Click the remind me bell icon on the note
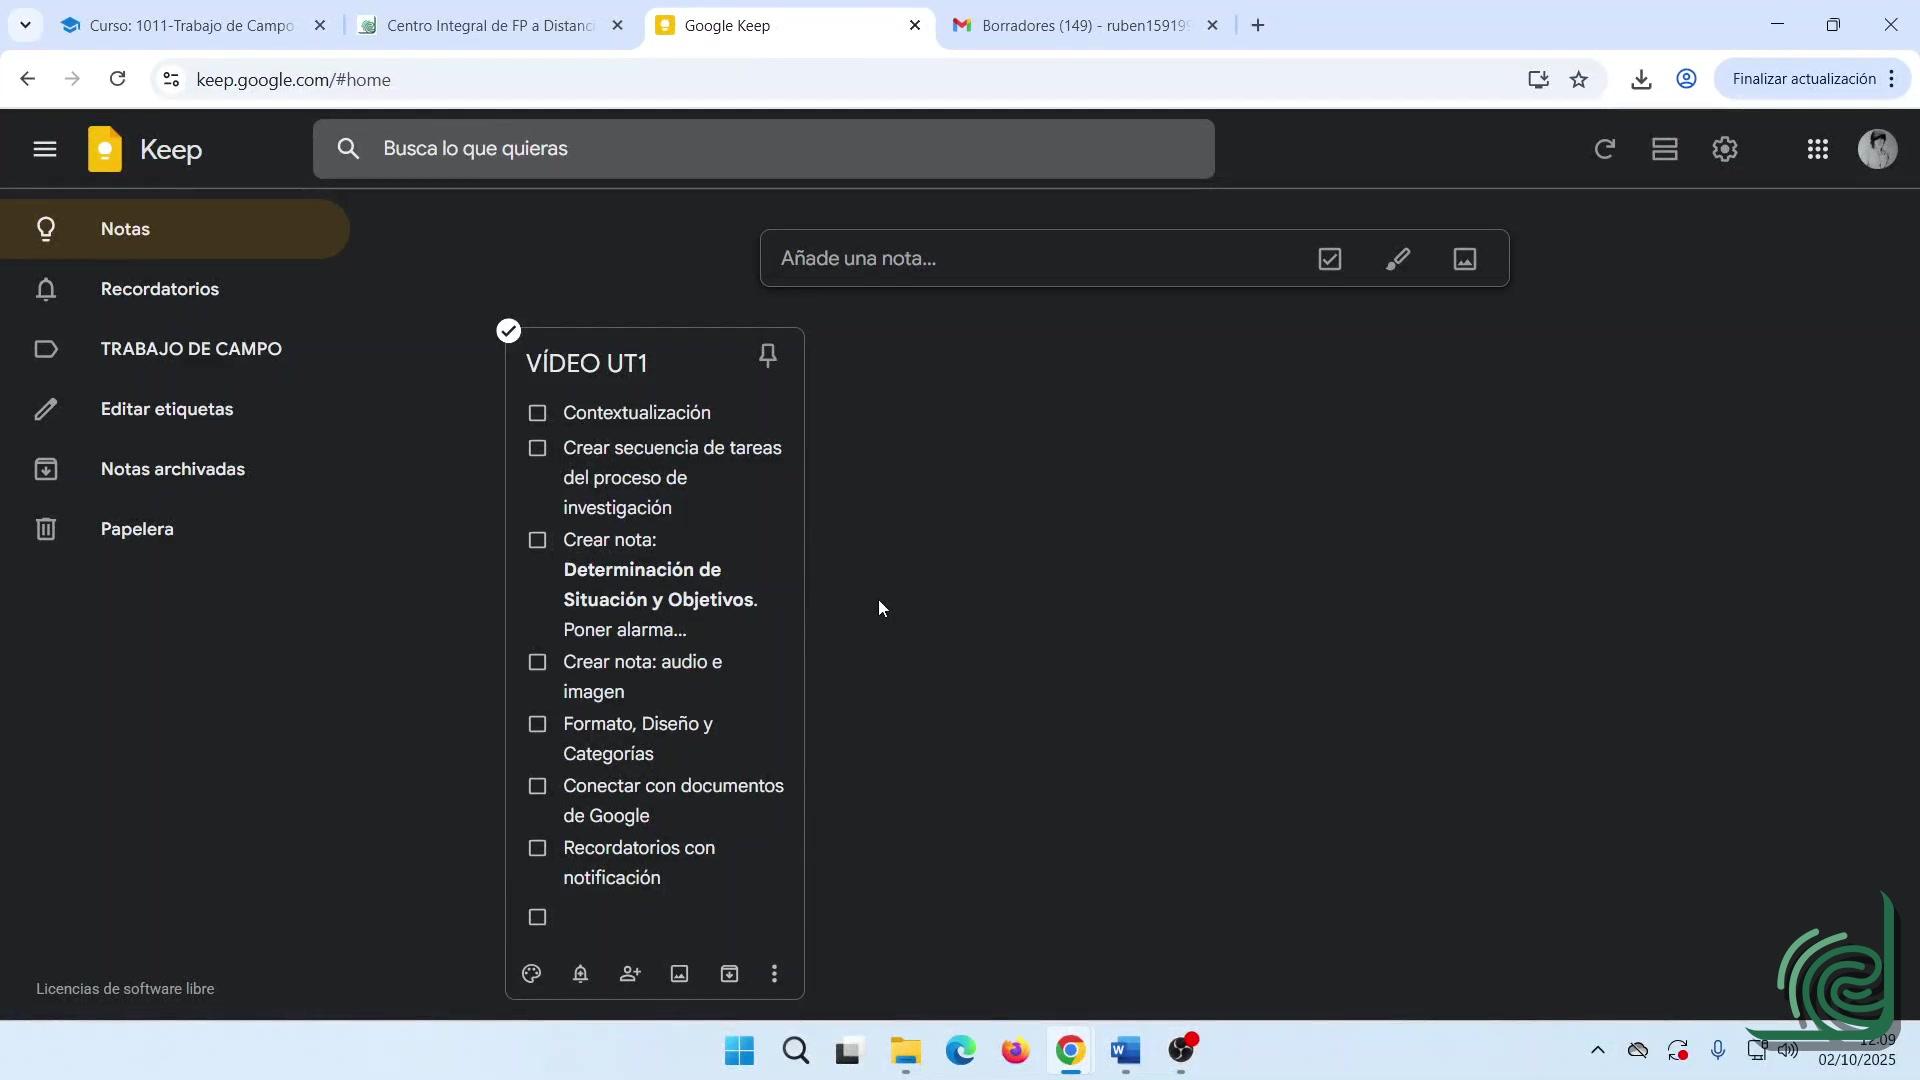 (x=580, y=974)
